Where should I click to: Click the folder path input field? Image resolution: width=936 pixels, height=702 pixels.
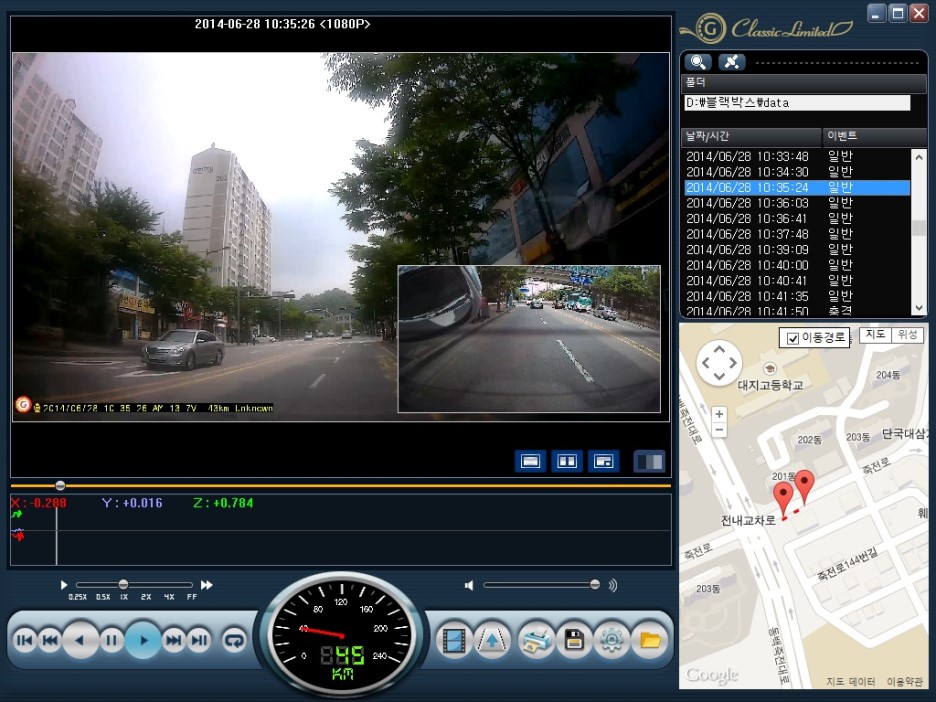[x=797, y=103]
